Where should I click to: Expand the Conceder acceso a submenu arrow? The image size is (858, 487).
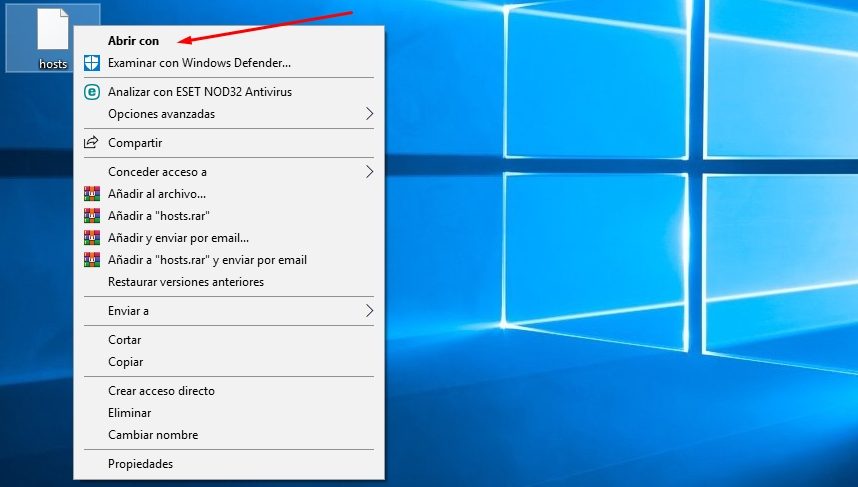(370, 172)
